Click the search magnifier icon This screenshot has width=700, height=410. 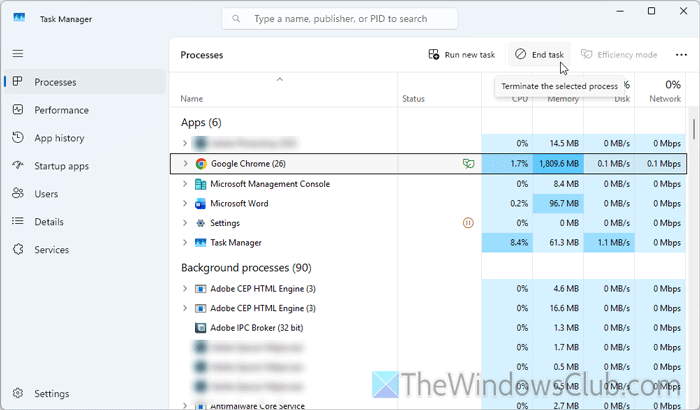[x=236, y=19]
